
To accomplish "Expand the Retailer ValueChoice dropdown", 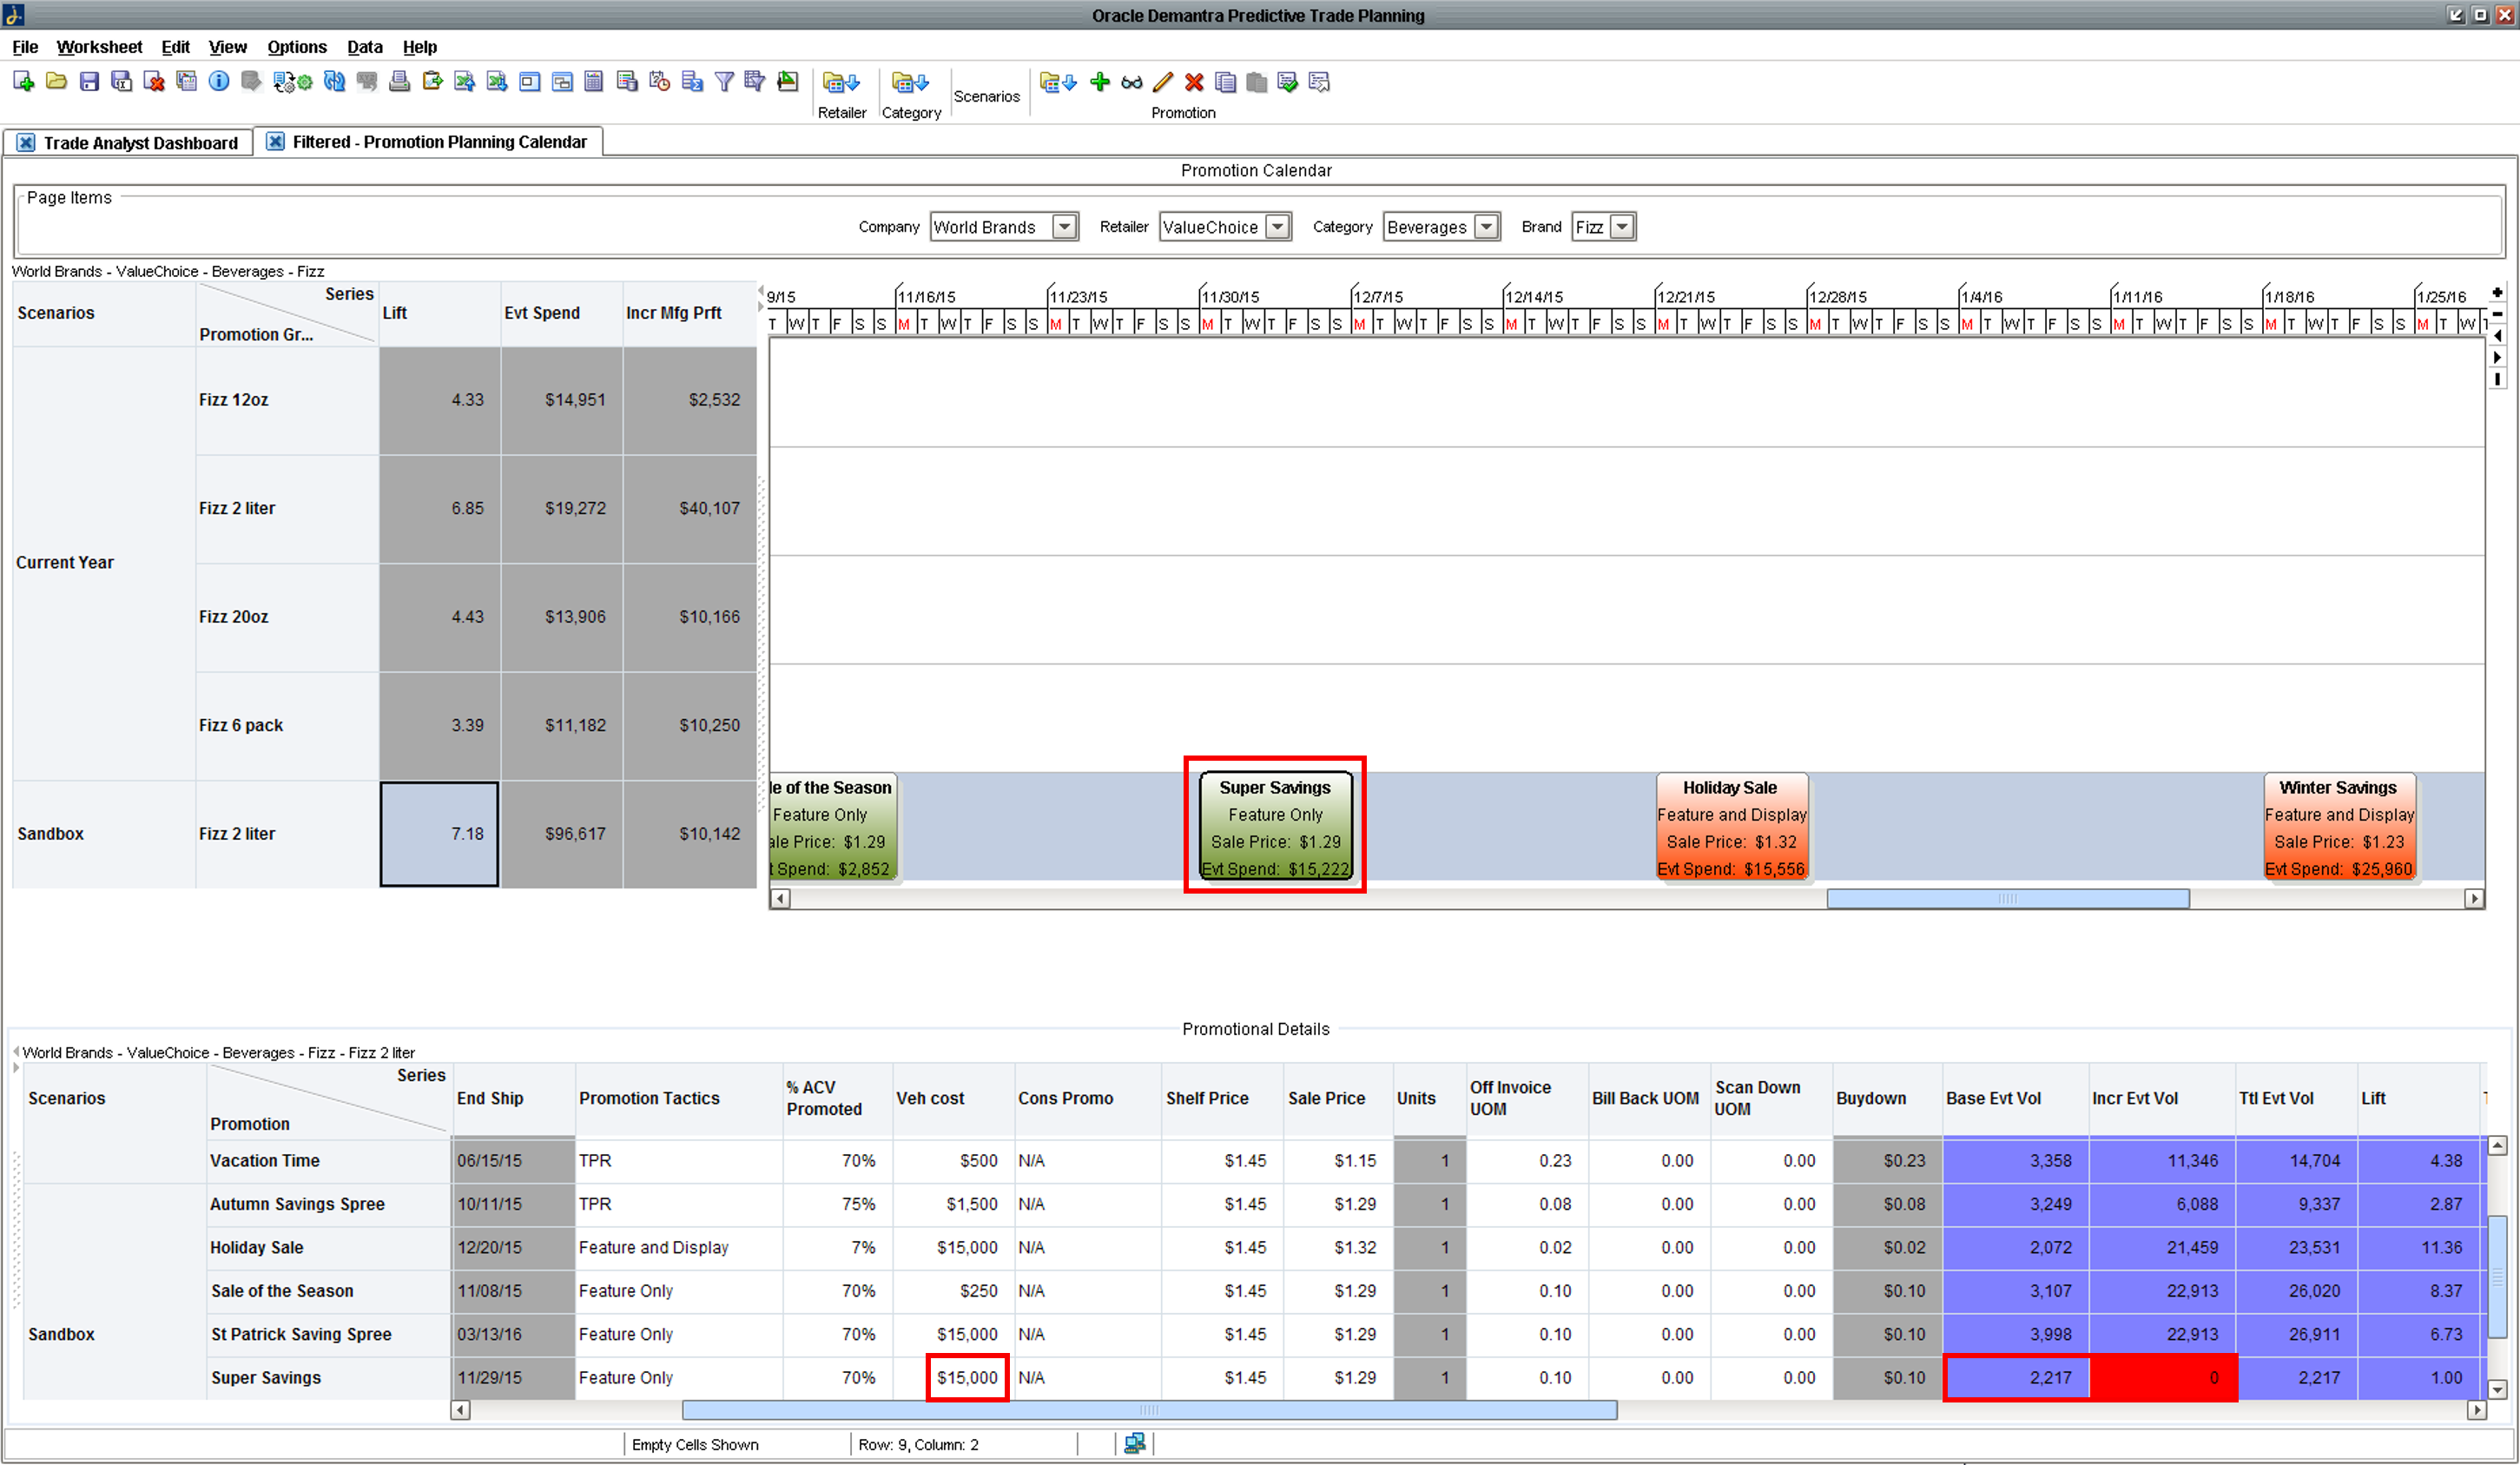I will pyautogui.click(x=1277, y=227).
